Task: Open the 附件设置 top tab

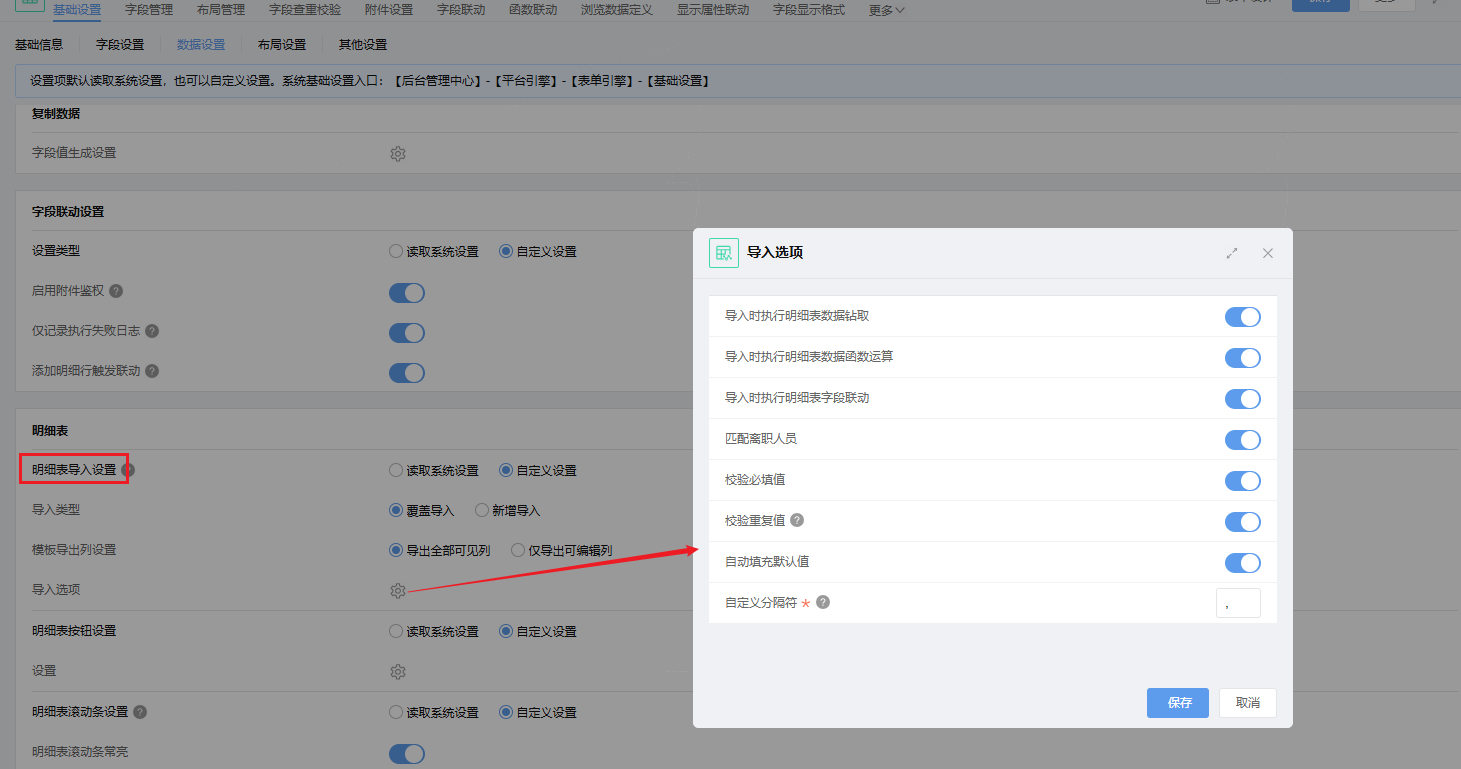Action: pyautogui.click(x=389, y=10)
